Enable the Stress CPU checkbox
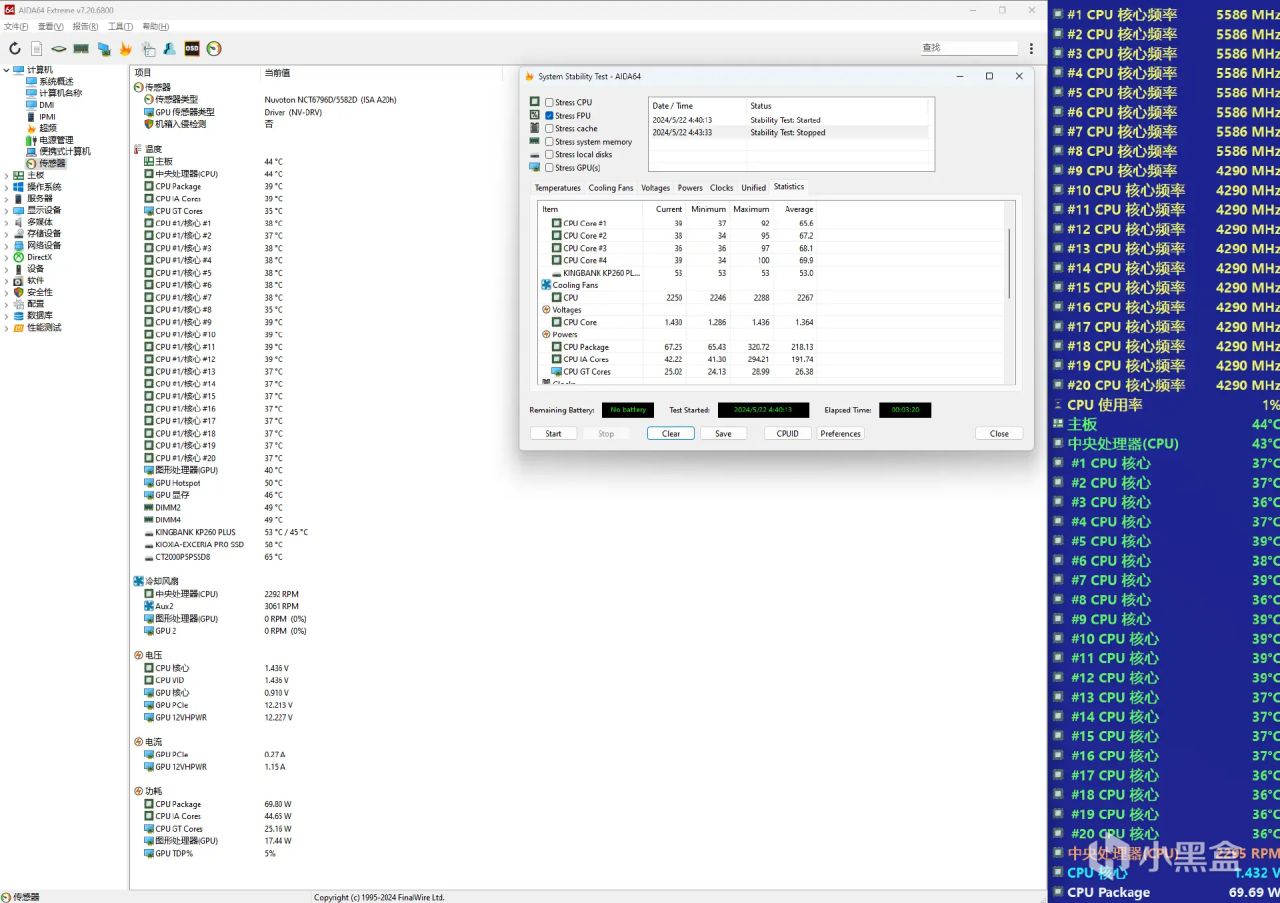 (549, 102)
